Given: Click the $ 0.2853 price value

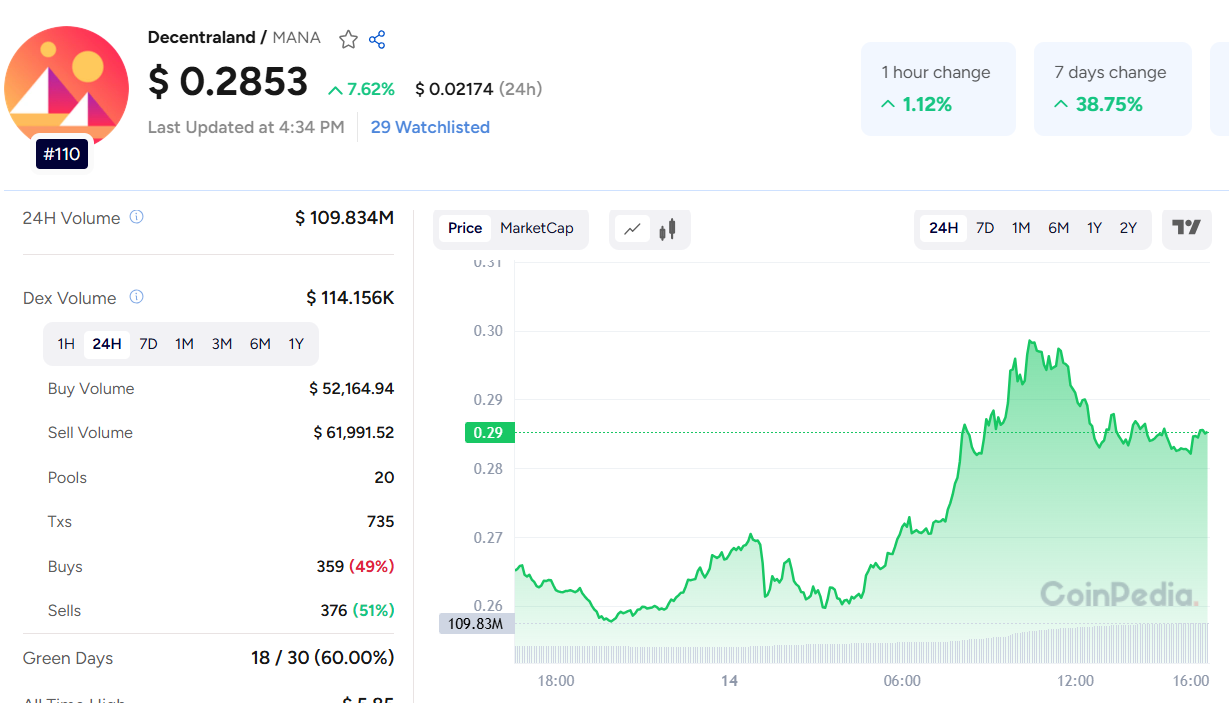Looking at the screenshot, I should [x=228, y=82].
